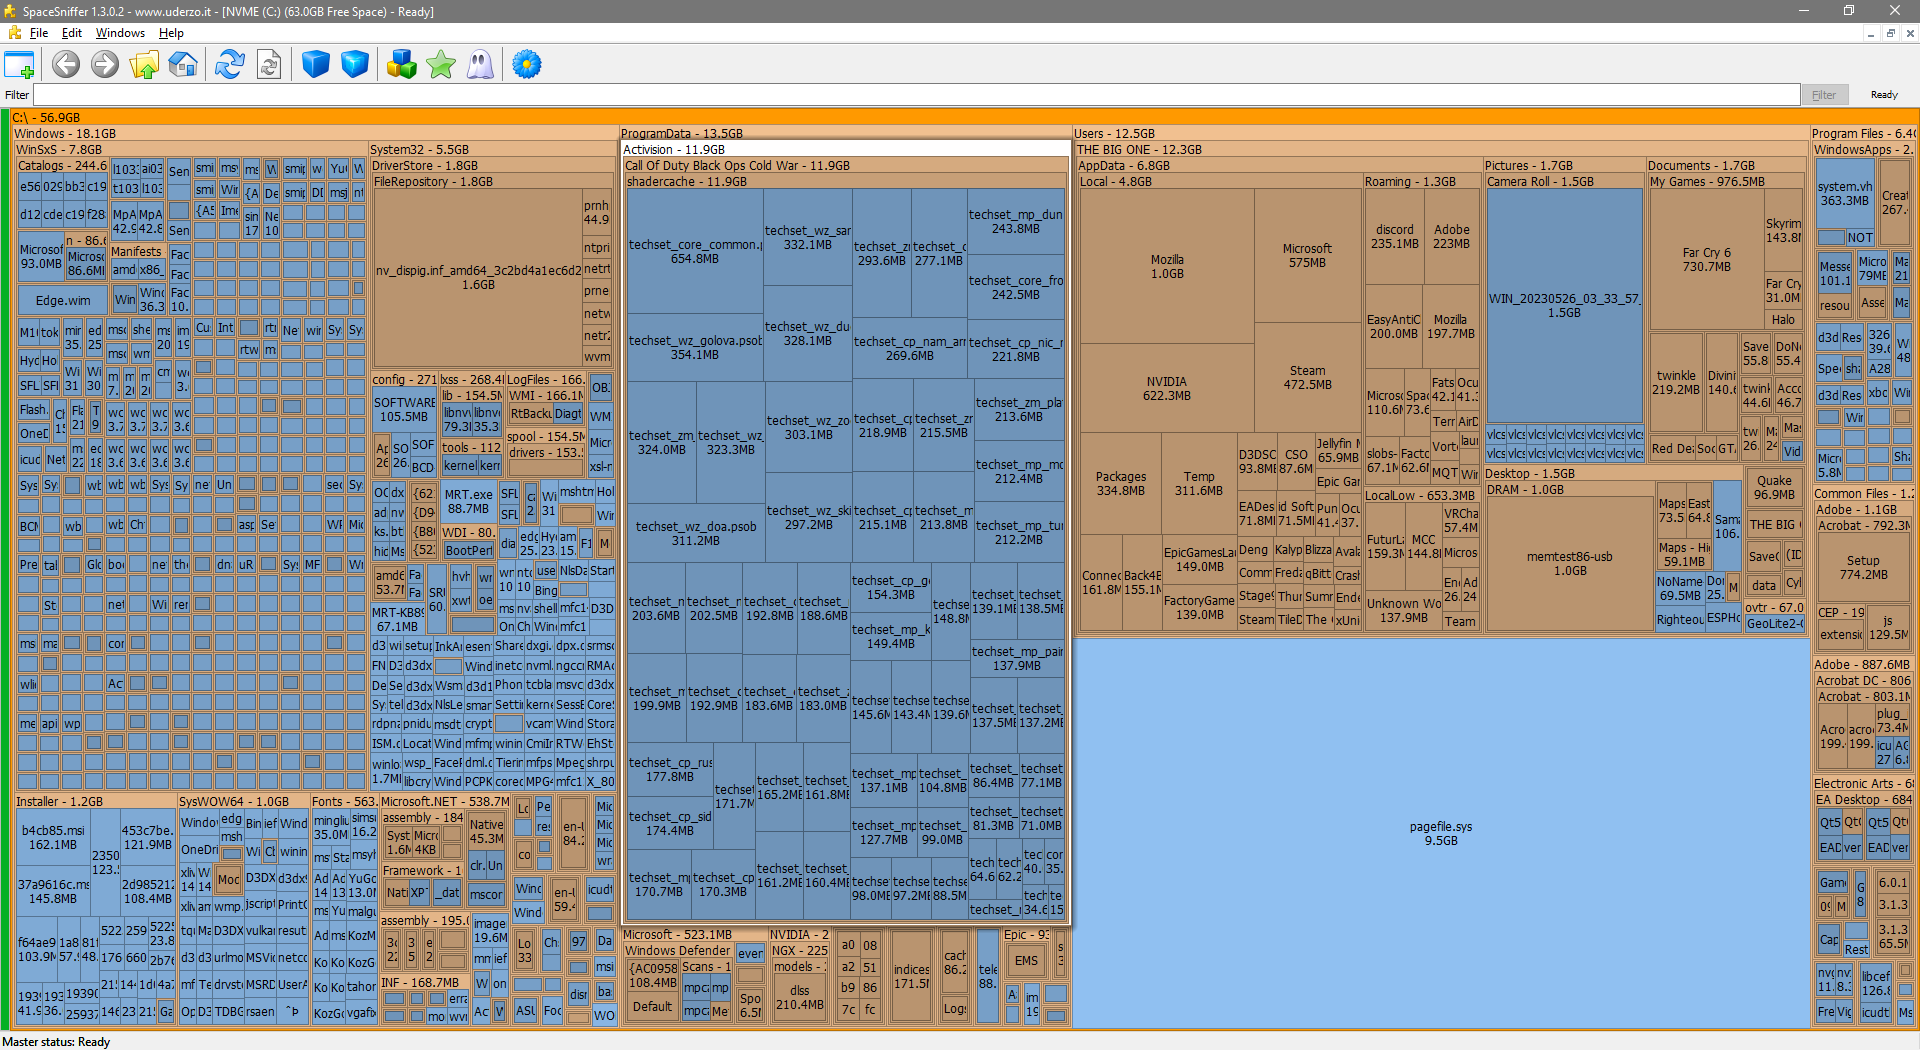The width and height of the screenshot is (1920, 1050).
Task: Return to the home view via the house icon
Action: tap(183, 65)
